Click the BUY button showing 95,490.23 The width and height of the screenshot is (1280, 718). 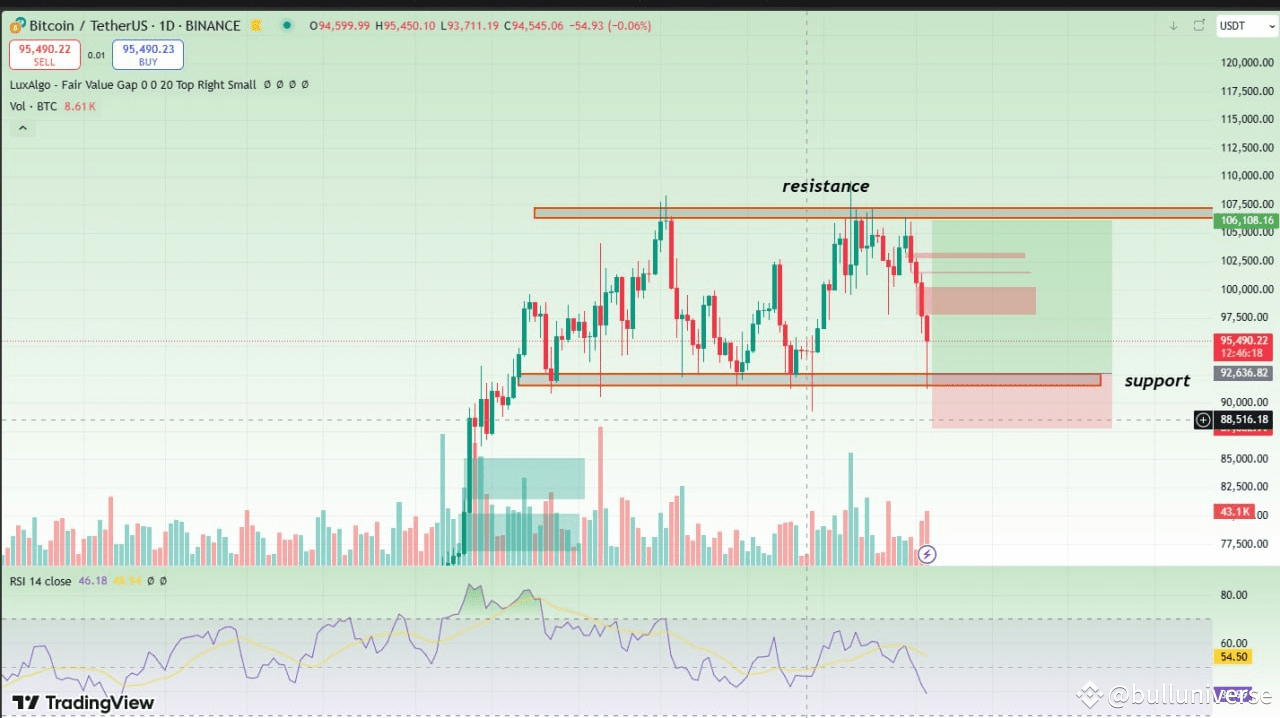click(147, 54)
